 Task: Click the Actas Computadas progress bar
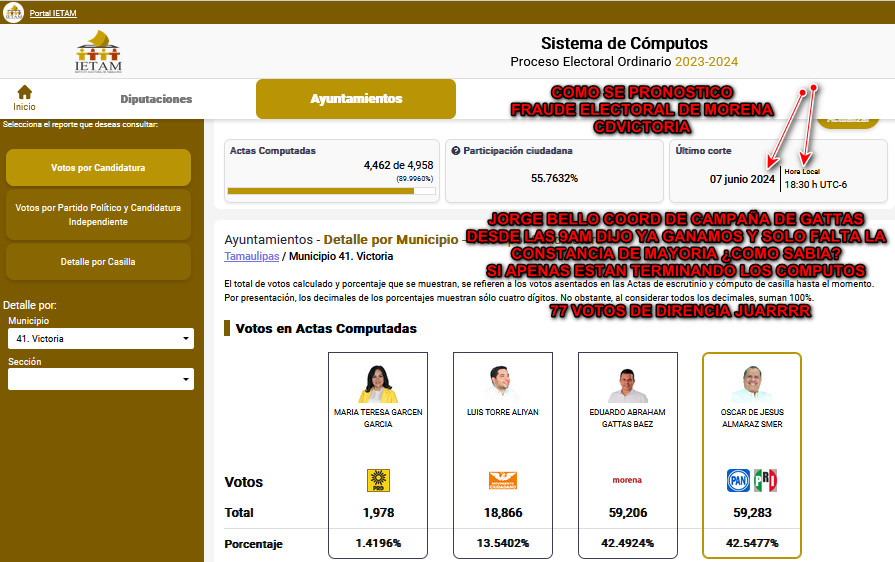(x=332, y=191)
